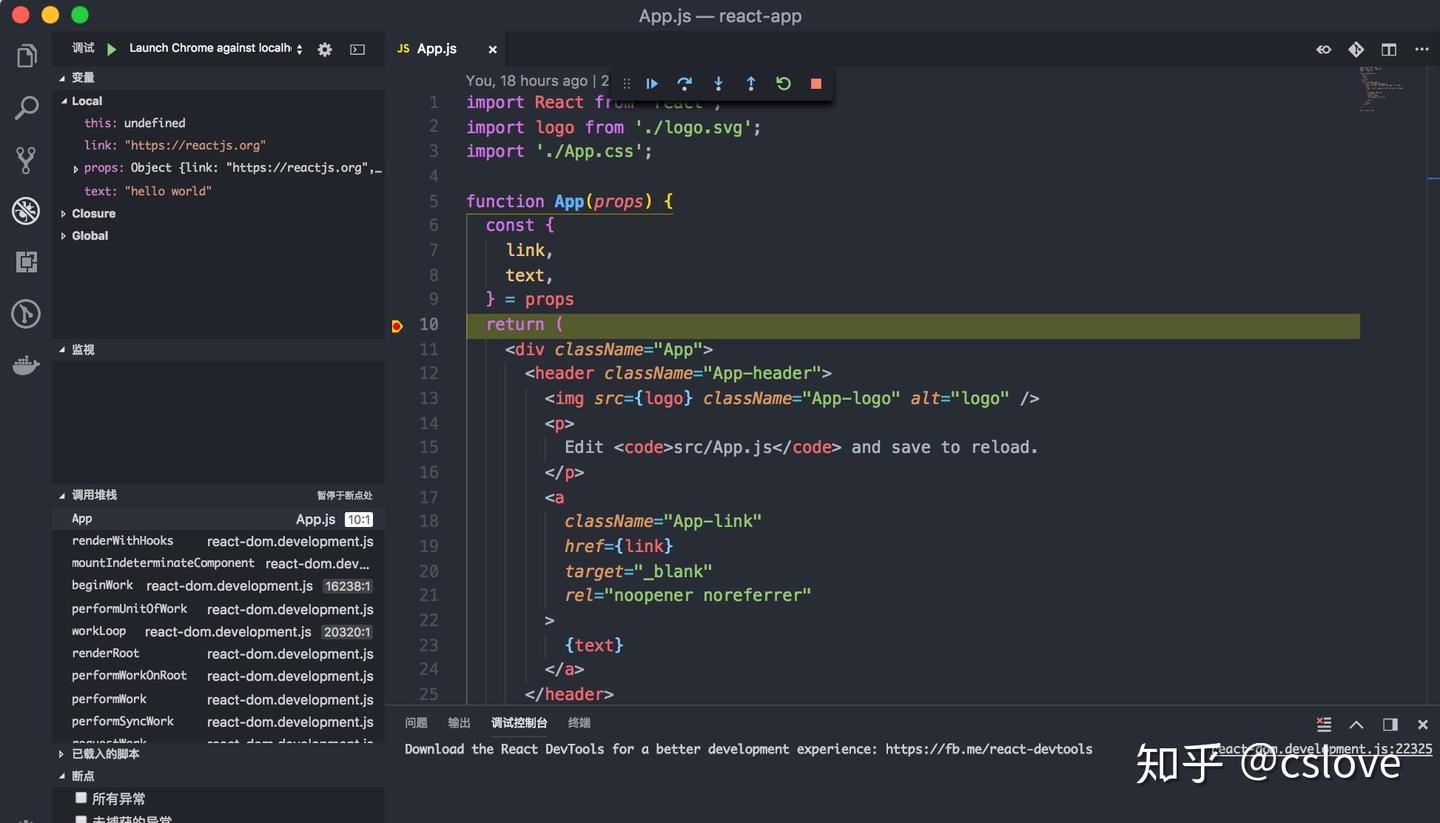Step into the function in the debug toolbar
This screenshot has width=1440, height=823.
coord(718,84)
